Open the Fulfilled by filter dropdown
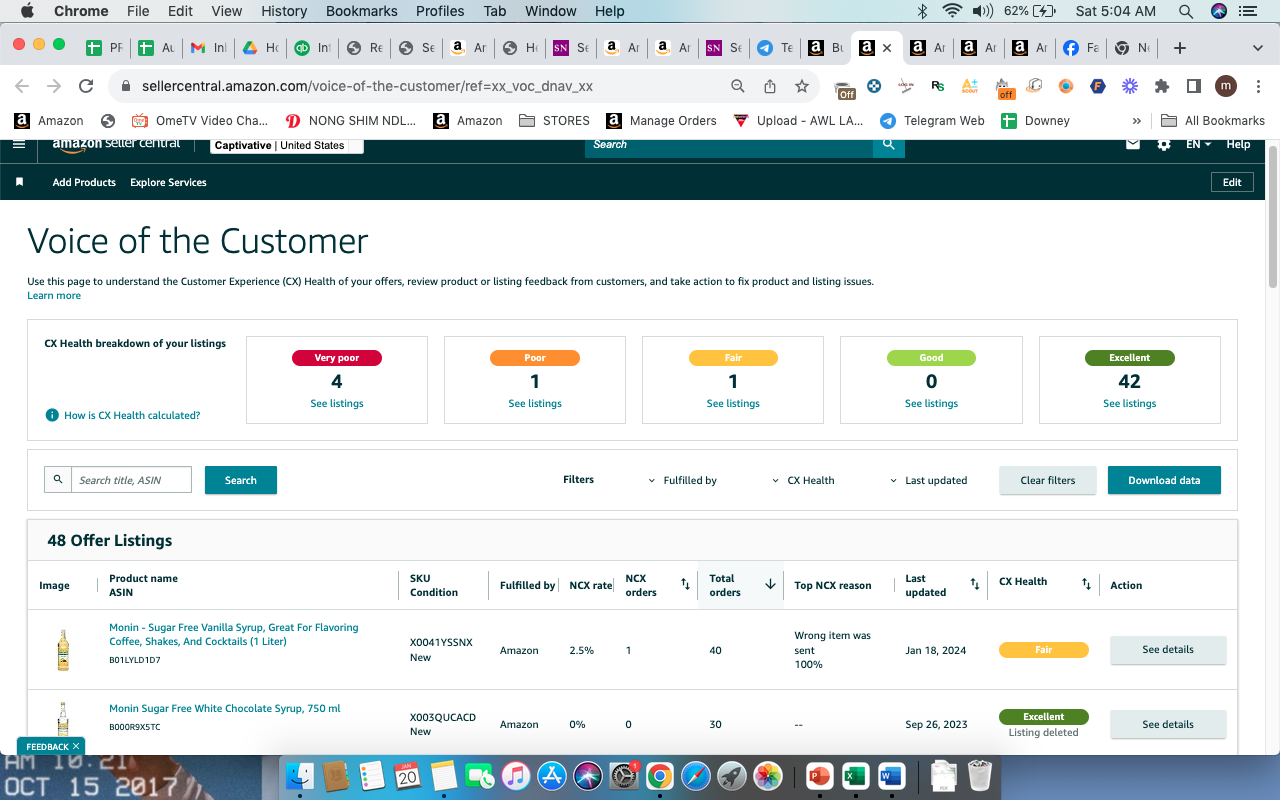 click(683, 480)
